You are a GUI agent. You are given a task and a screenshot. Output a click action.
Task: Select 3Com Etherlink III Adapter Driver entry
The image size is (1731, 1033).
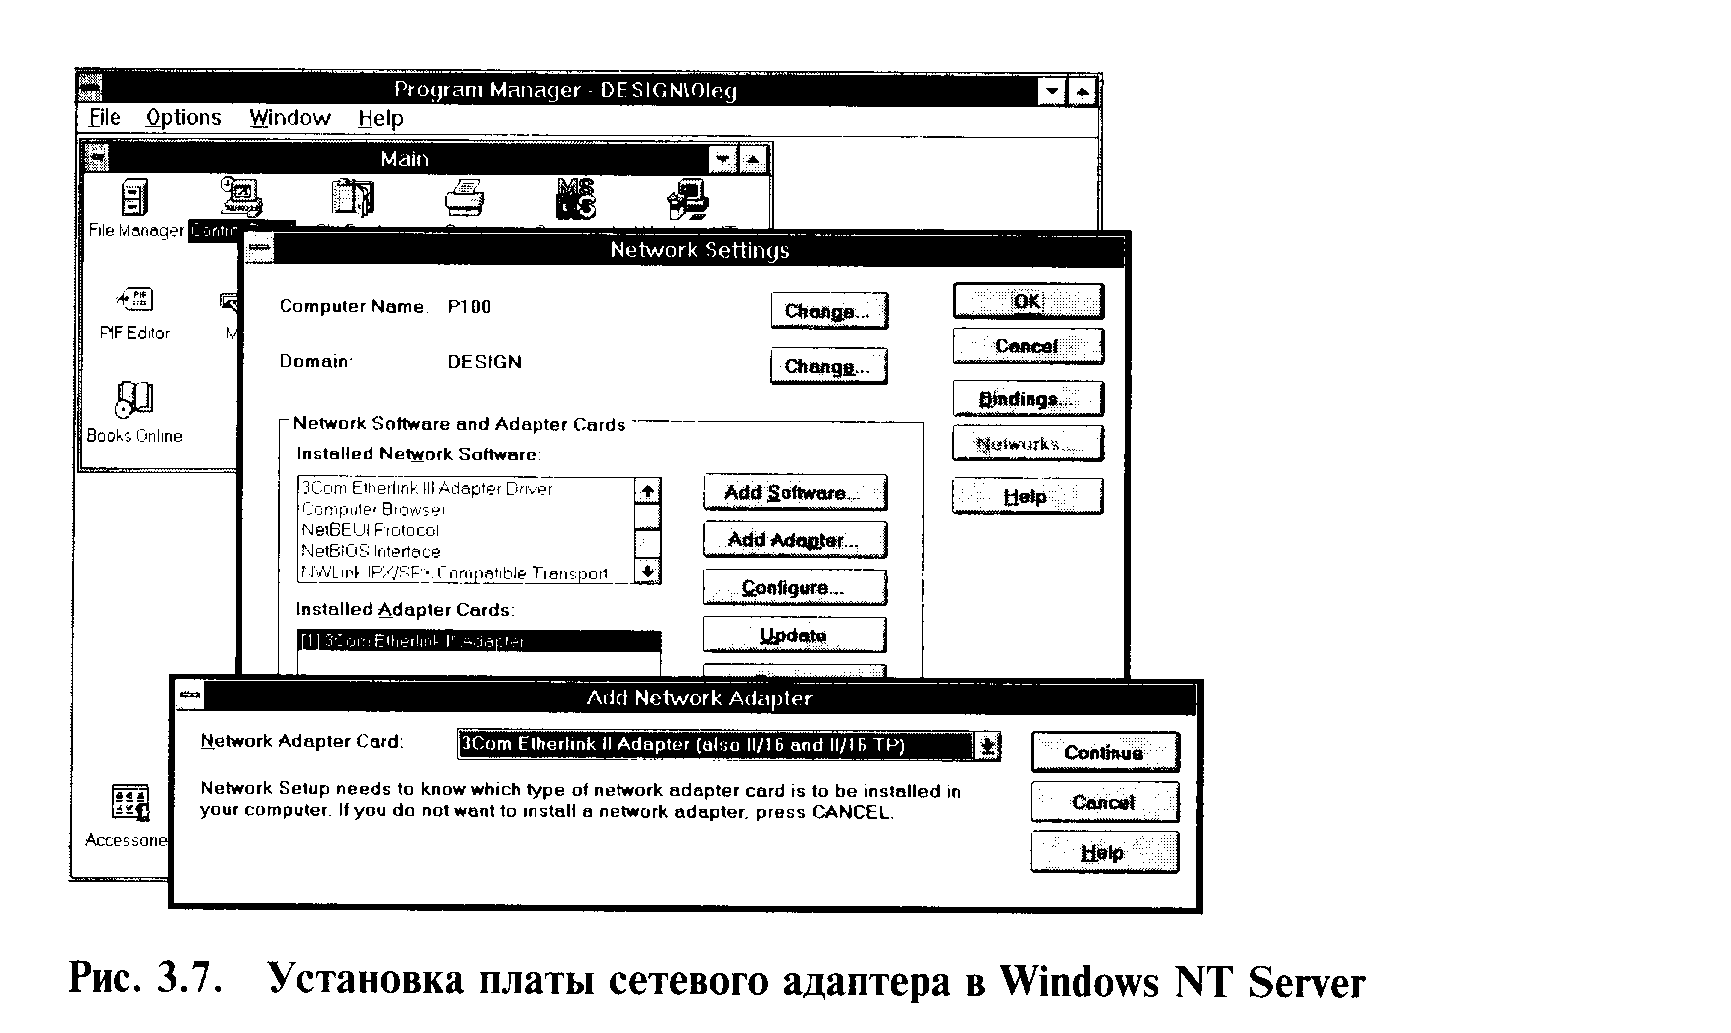point(467,489)
